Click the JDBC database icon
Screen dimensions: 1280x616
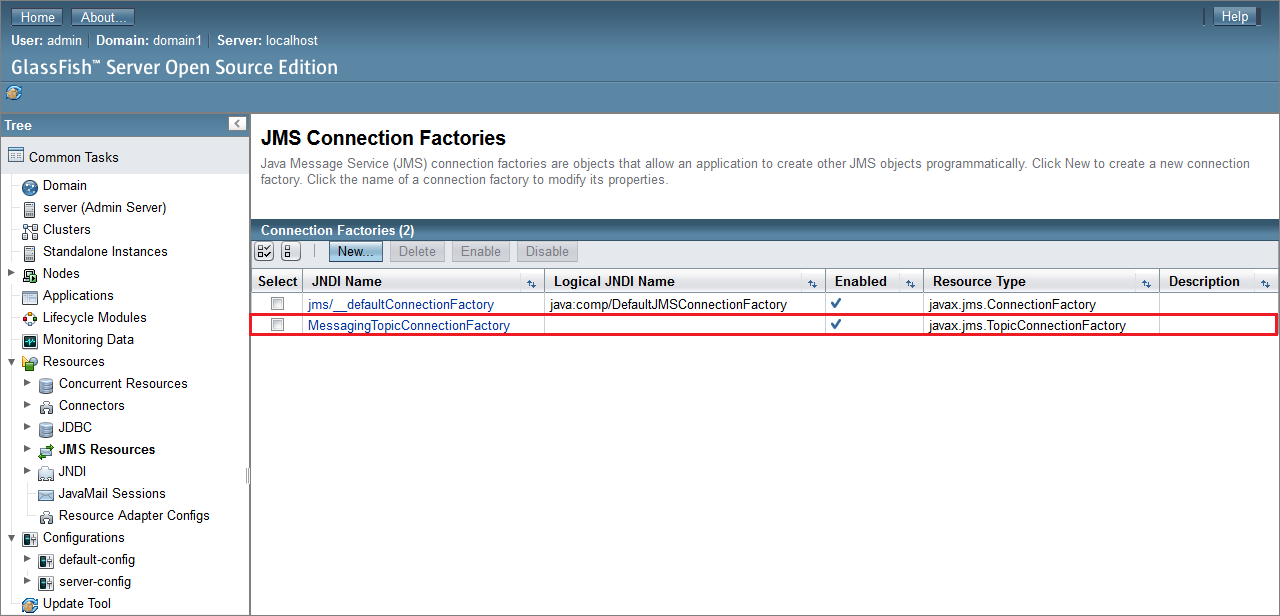click(46, 428)
